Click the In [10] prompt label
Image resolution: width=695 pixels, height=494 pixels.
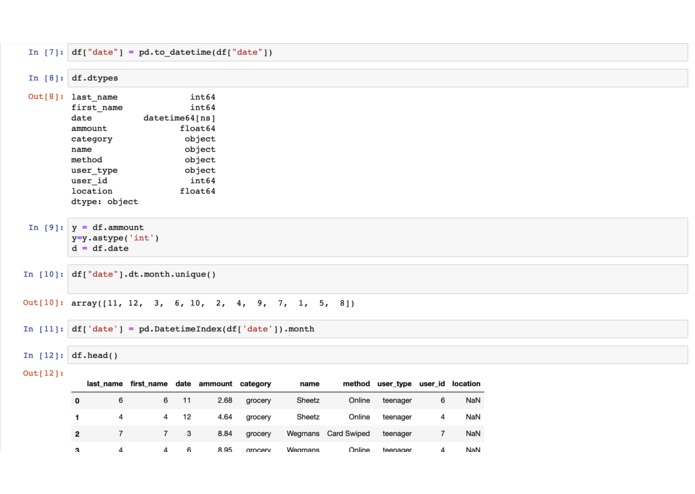coord(43,274)
